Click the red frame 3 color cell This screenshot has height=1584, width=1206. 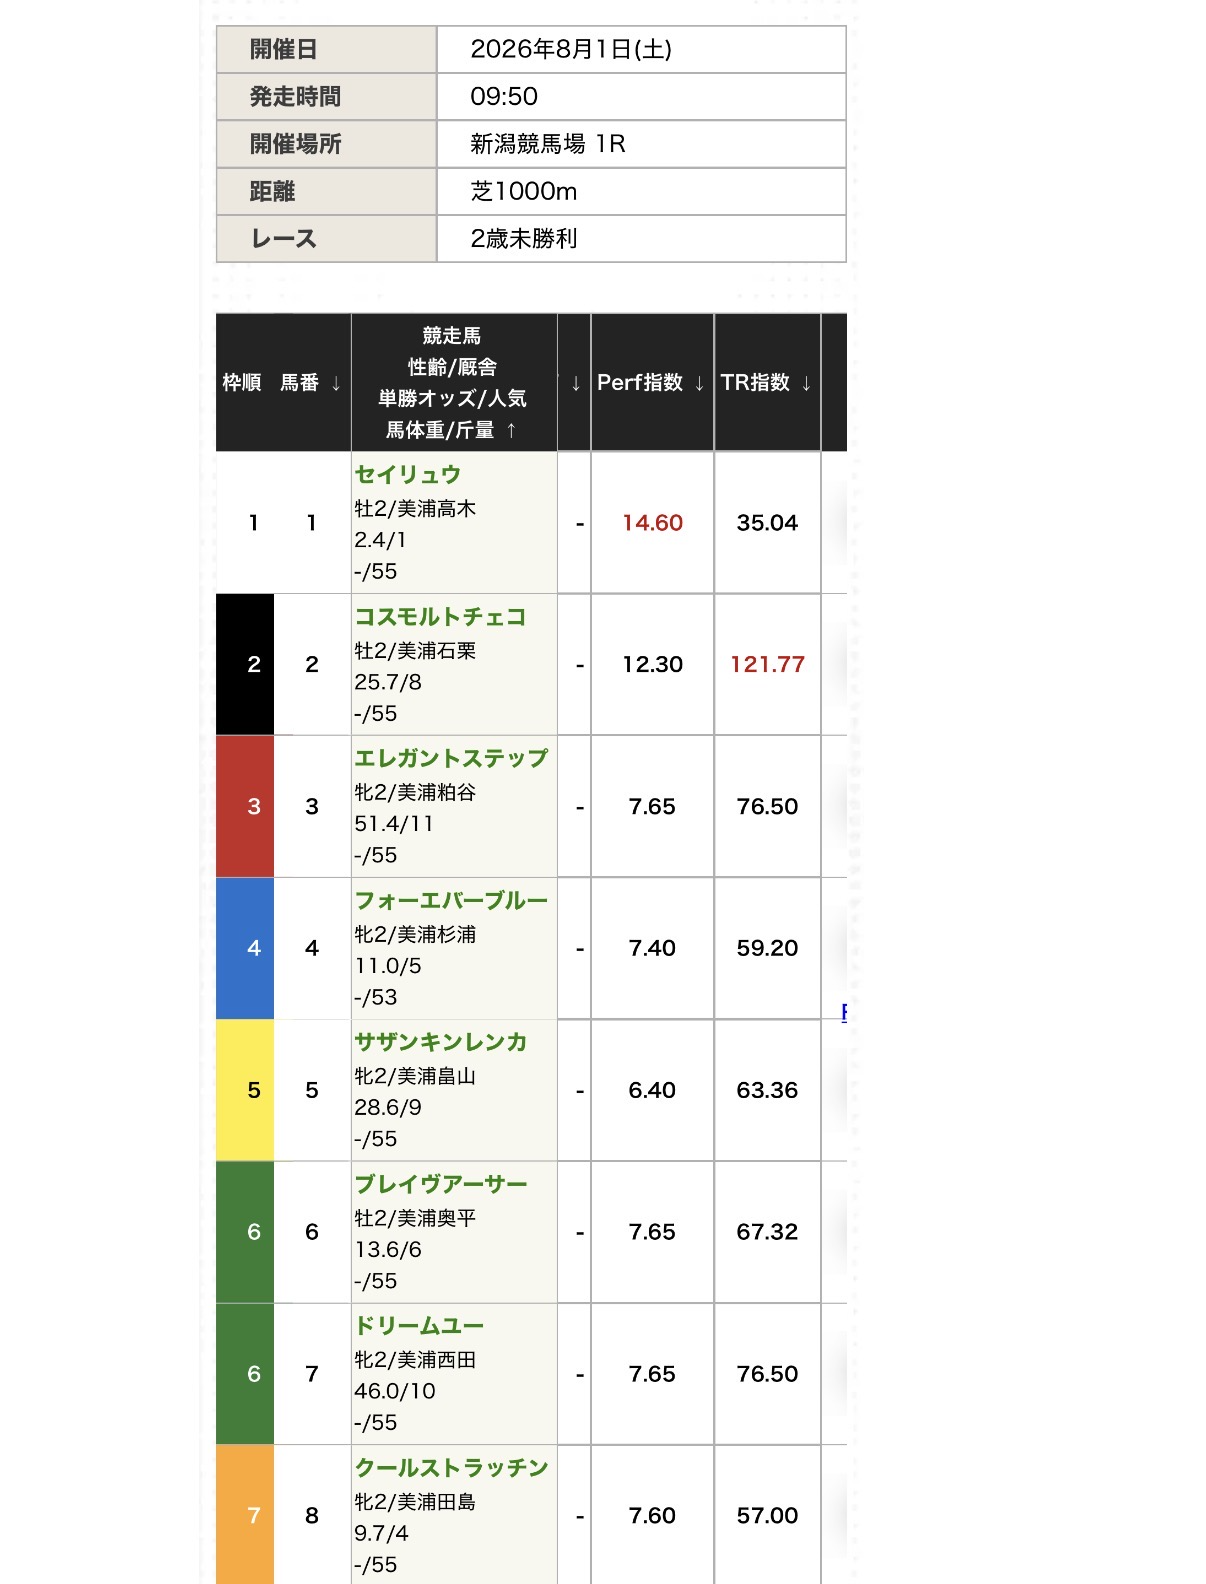[245, 806]
